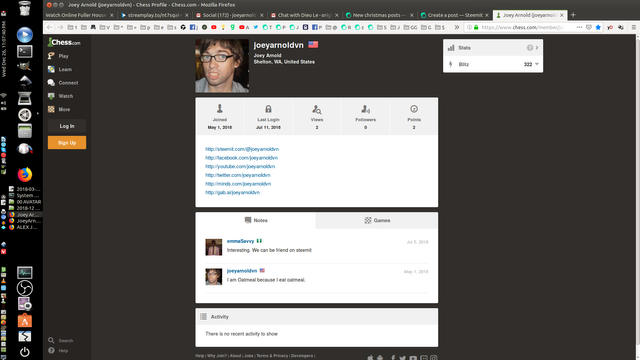Click the Twitter bookmark icon in bookmarks toolbar
640x360 pixels.
(x=256, y=27)
